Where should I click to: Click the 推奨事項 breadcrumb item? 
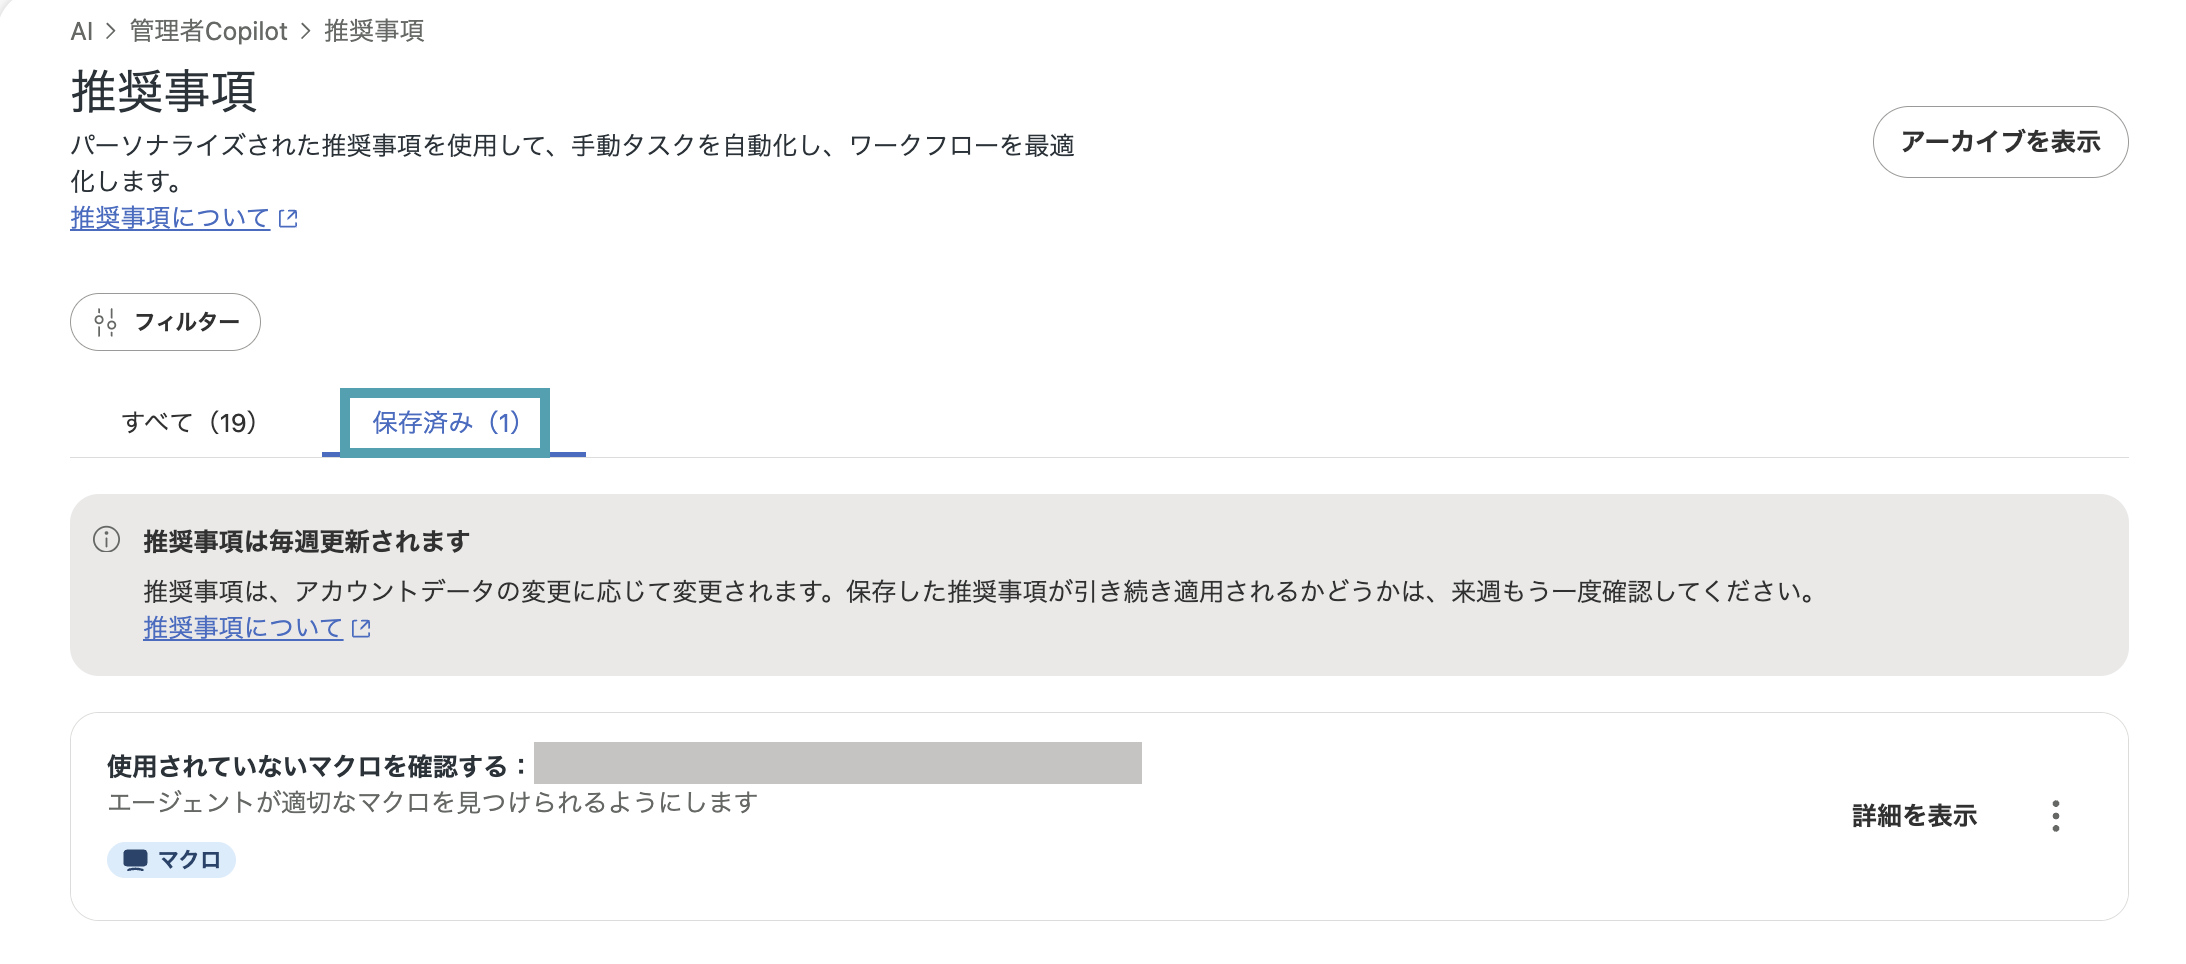tap(374, 31)
